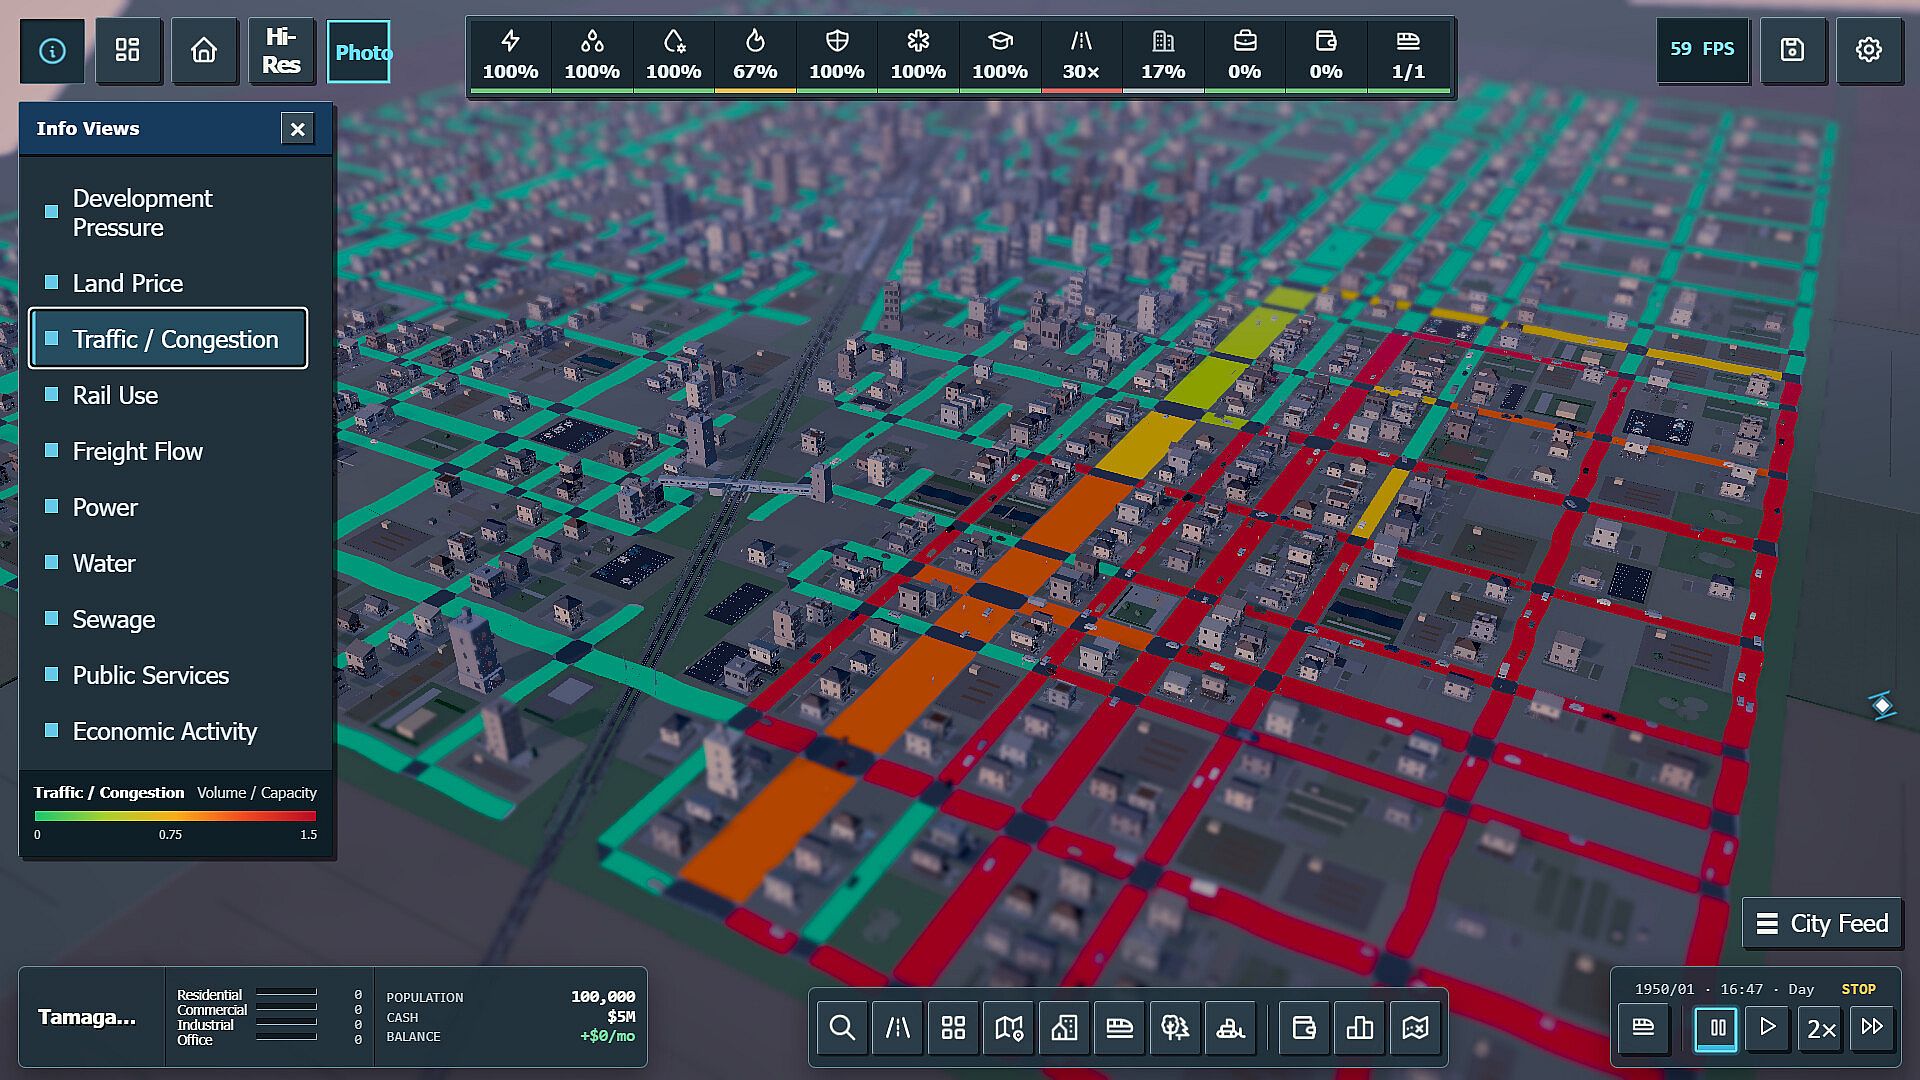The height and width of the screenshot is (1080, 1920).
Task: Click the STOP label in time panel
Action: point(1858,989)
